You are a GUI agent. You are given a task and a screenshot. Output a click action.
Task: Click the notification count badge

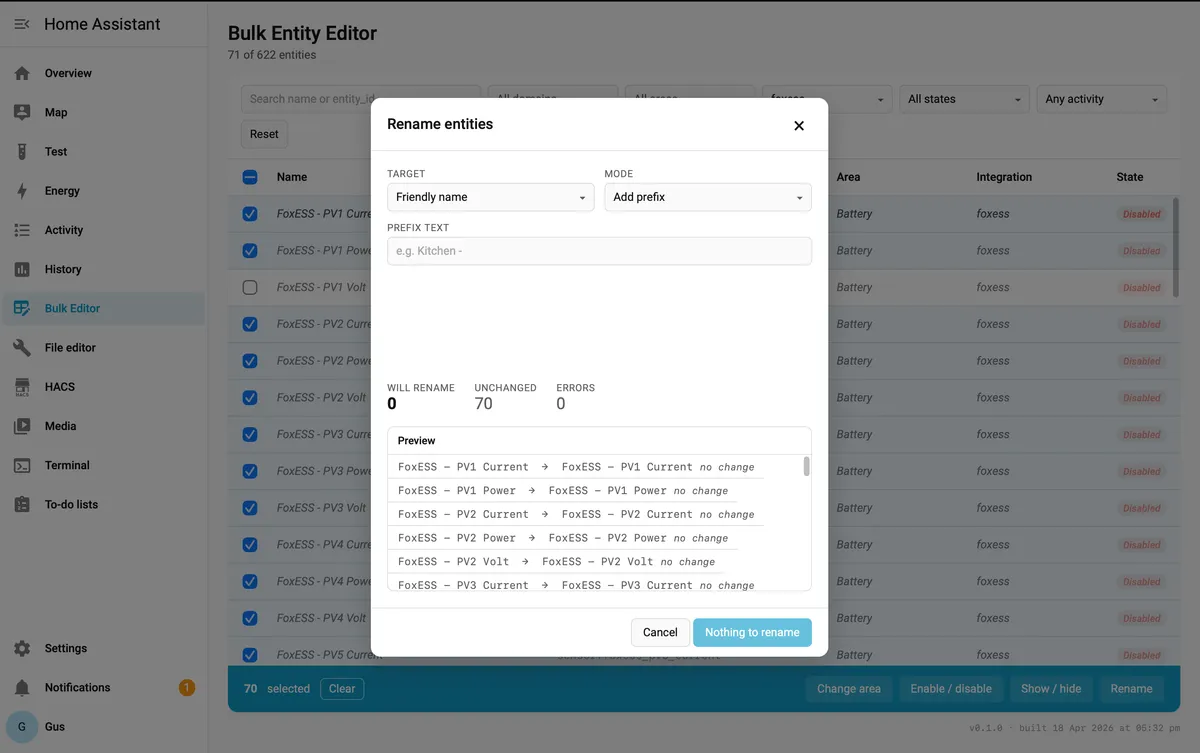(186, 688)
